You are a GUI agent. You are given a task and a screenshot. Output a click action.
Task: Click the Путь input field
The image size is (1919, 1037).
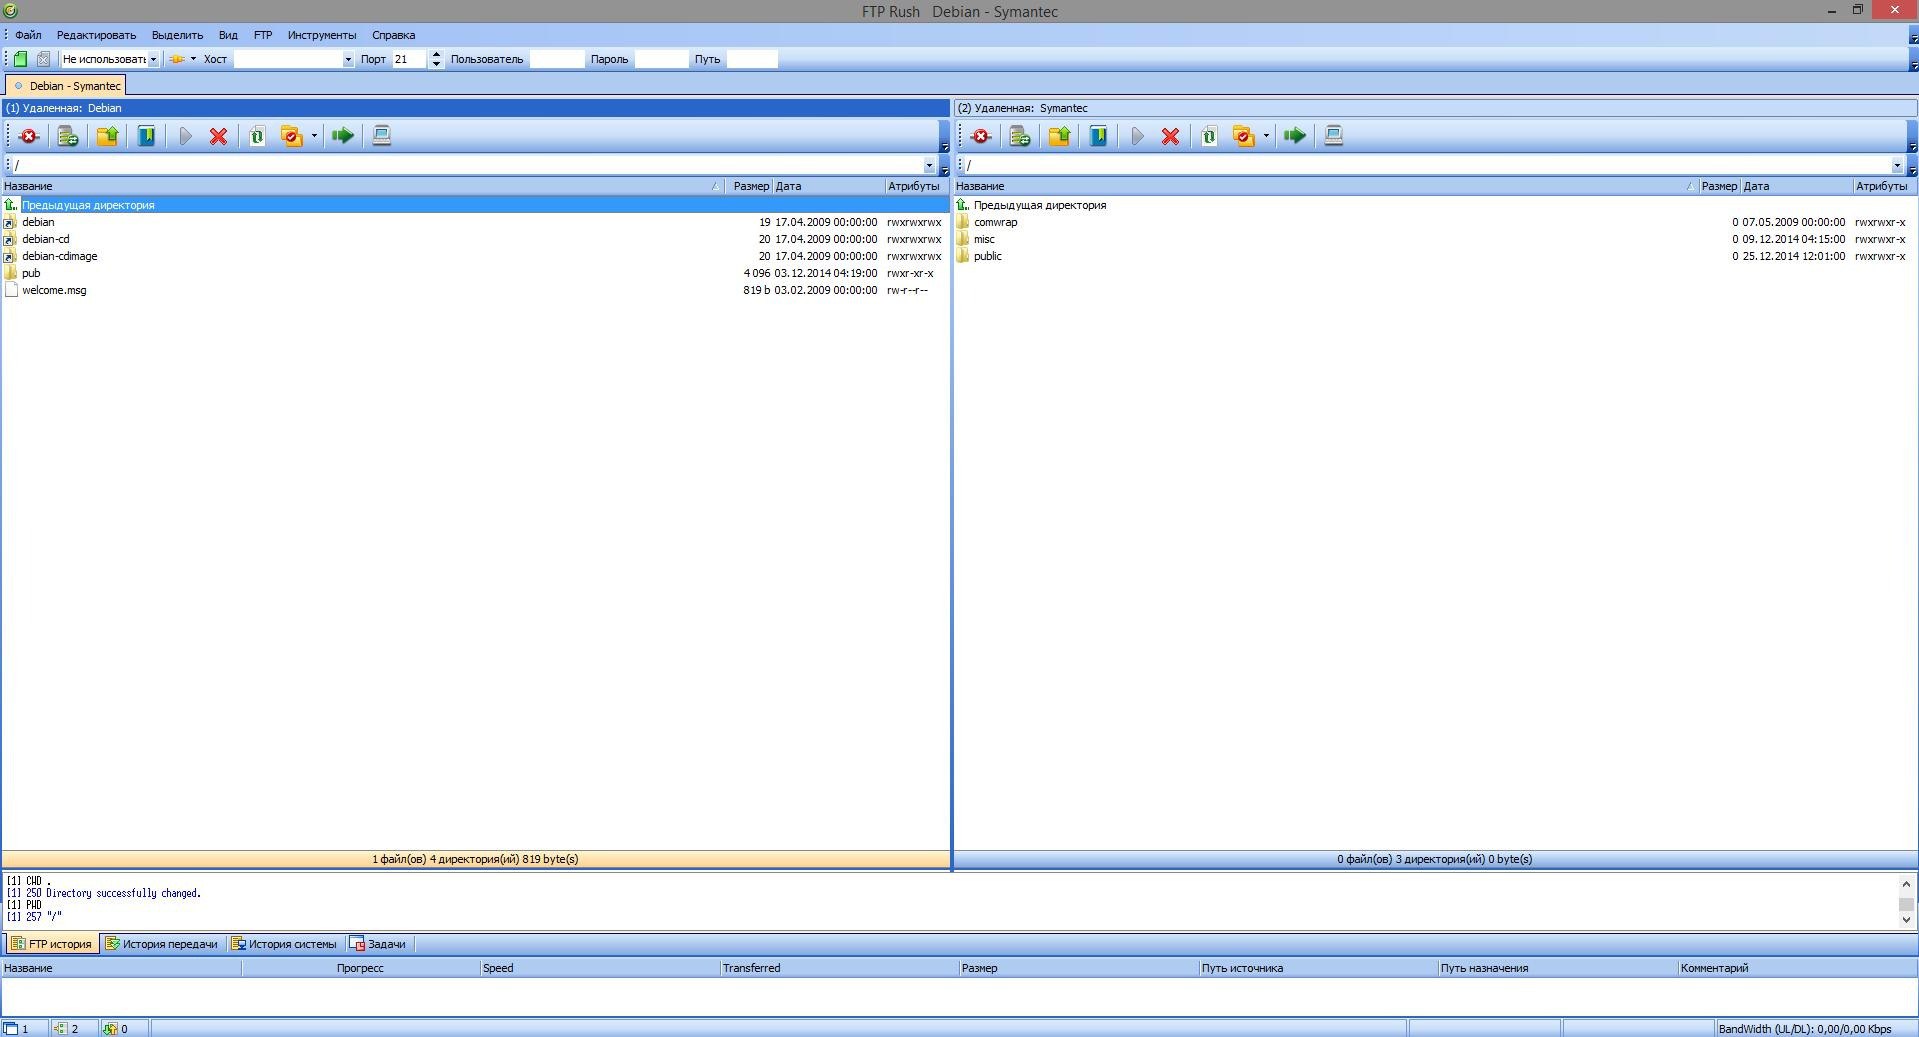pyautogui.click(x=752, y=59)
